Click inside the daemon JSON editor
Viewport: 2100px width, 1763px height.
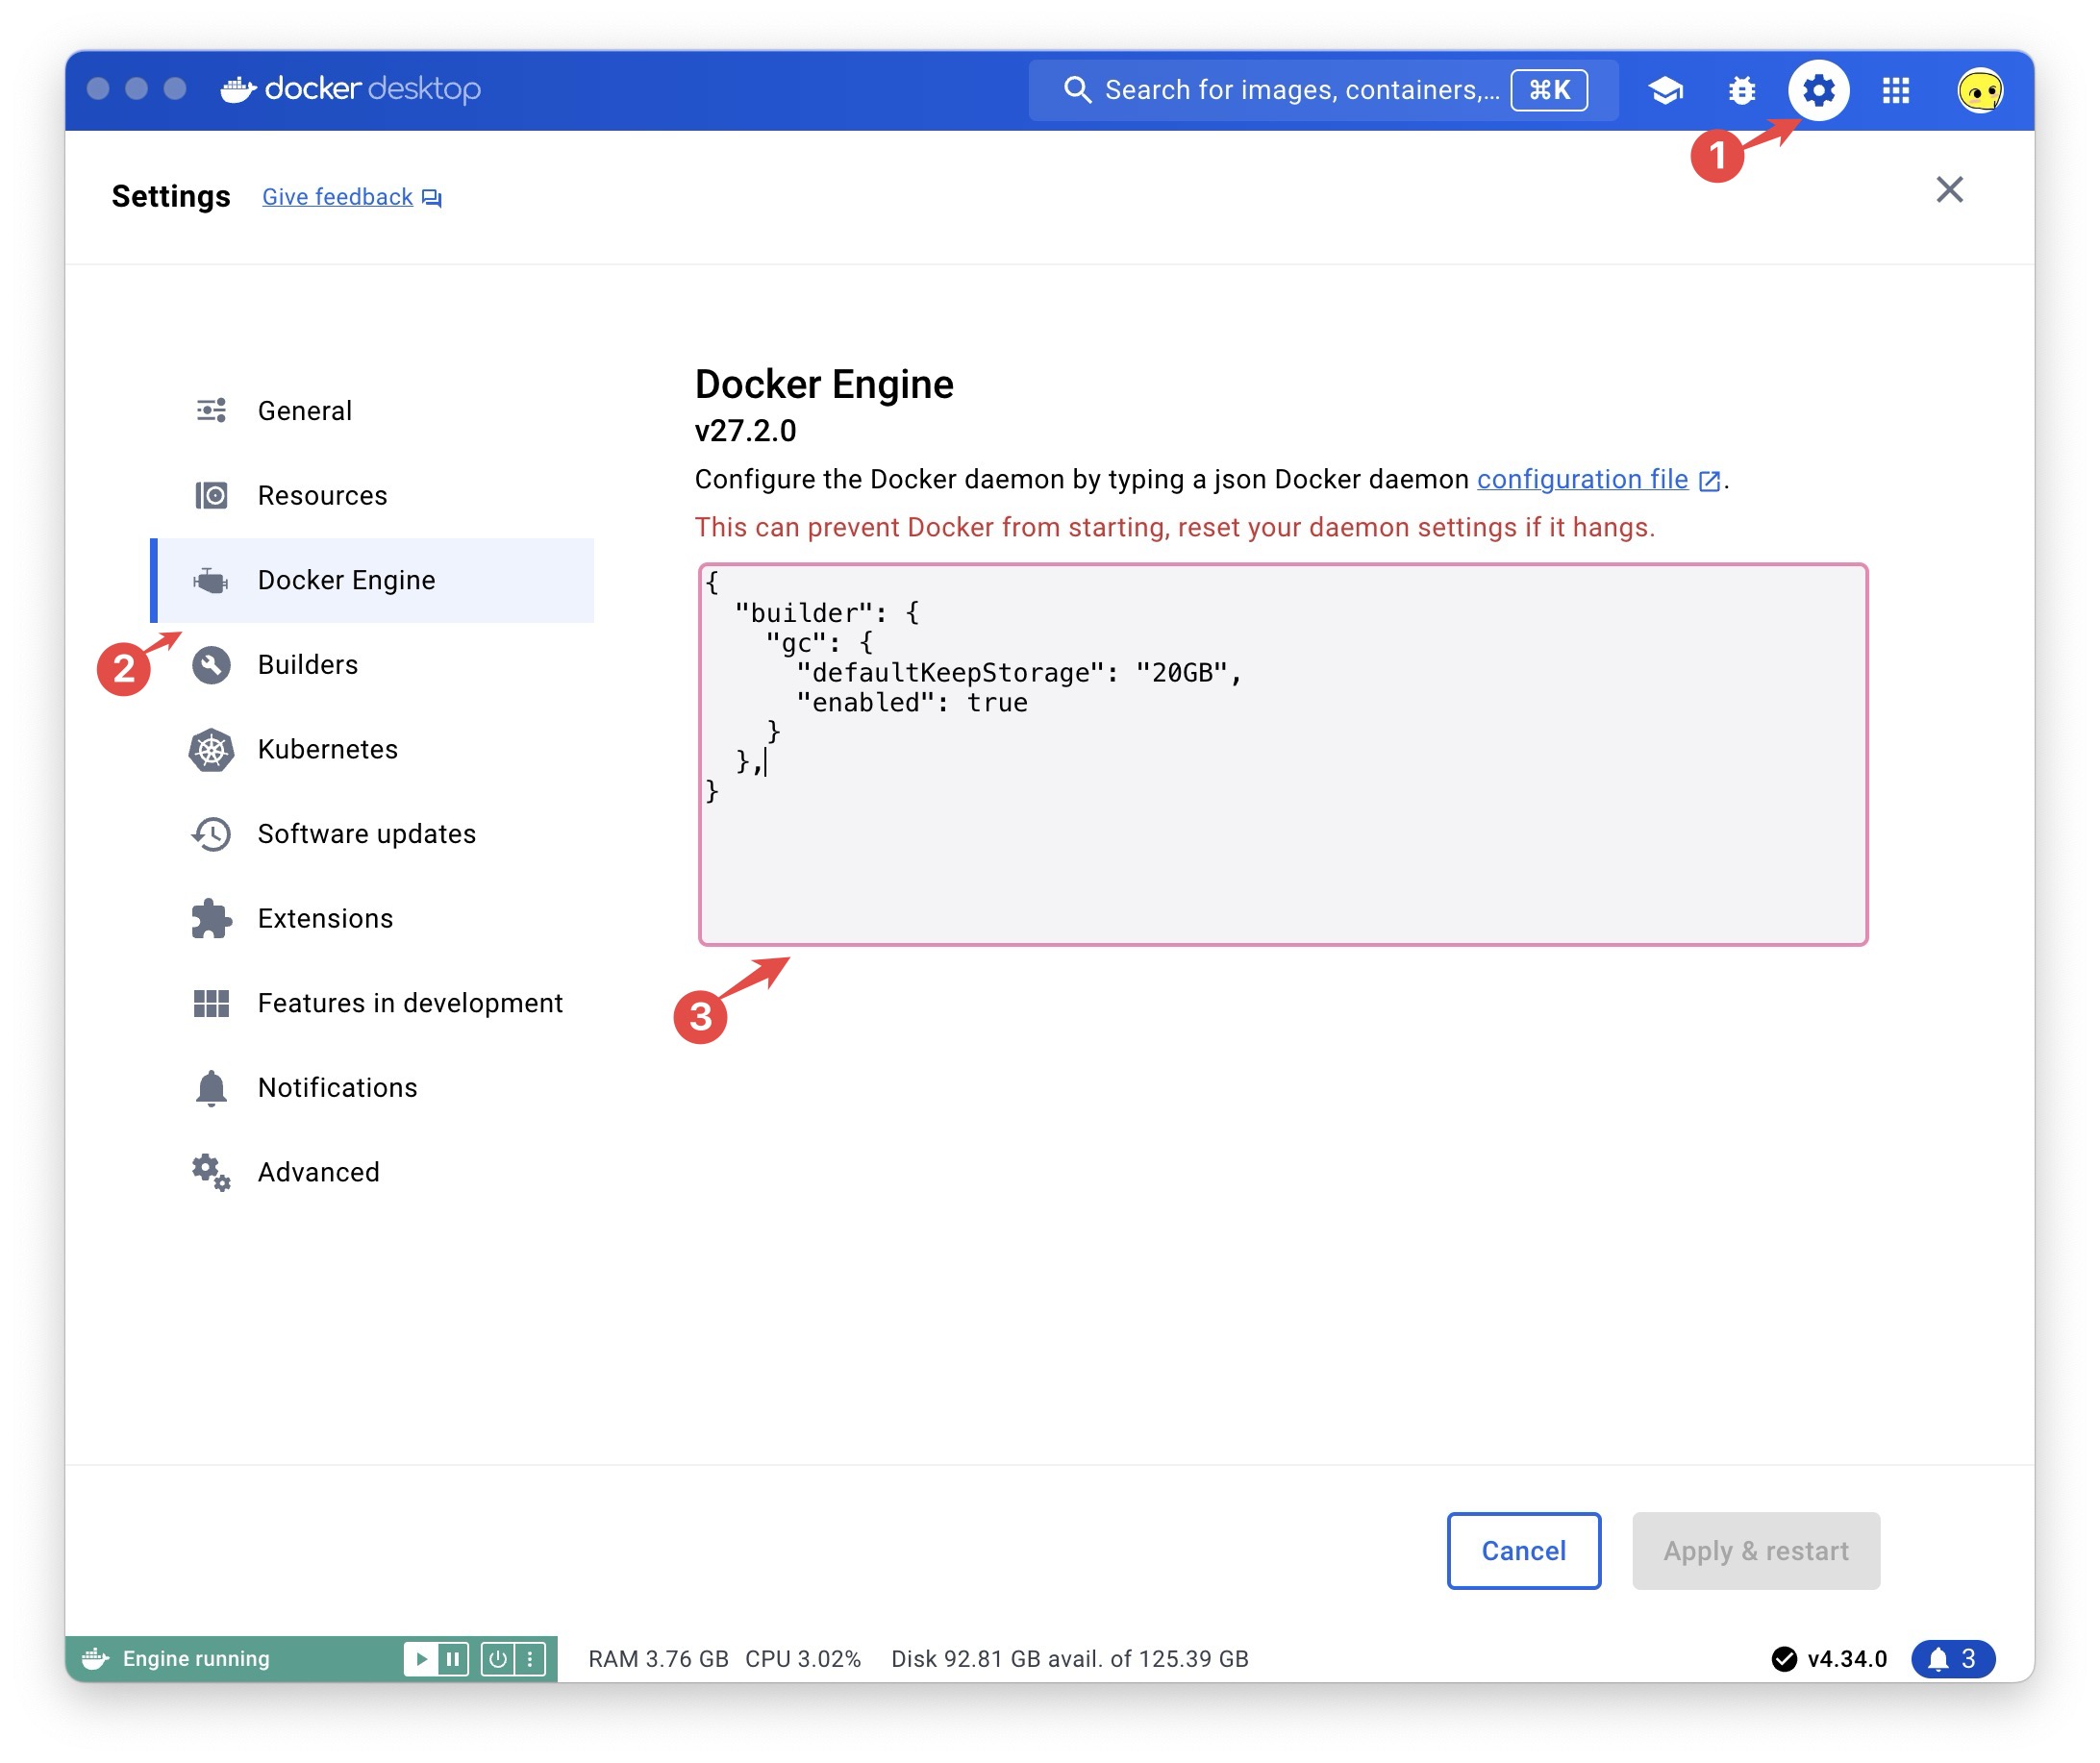click(x=1282, y=755)
